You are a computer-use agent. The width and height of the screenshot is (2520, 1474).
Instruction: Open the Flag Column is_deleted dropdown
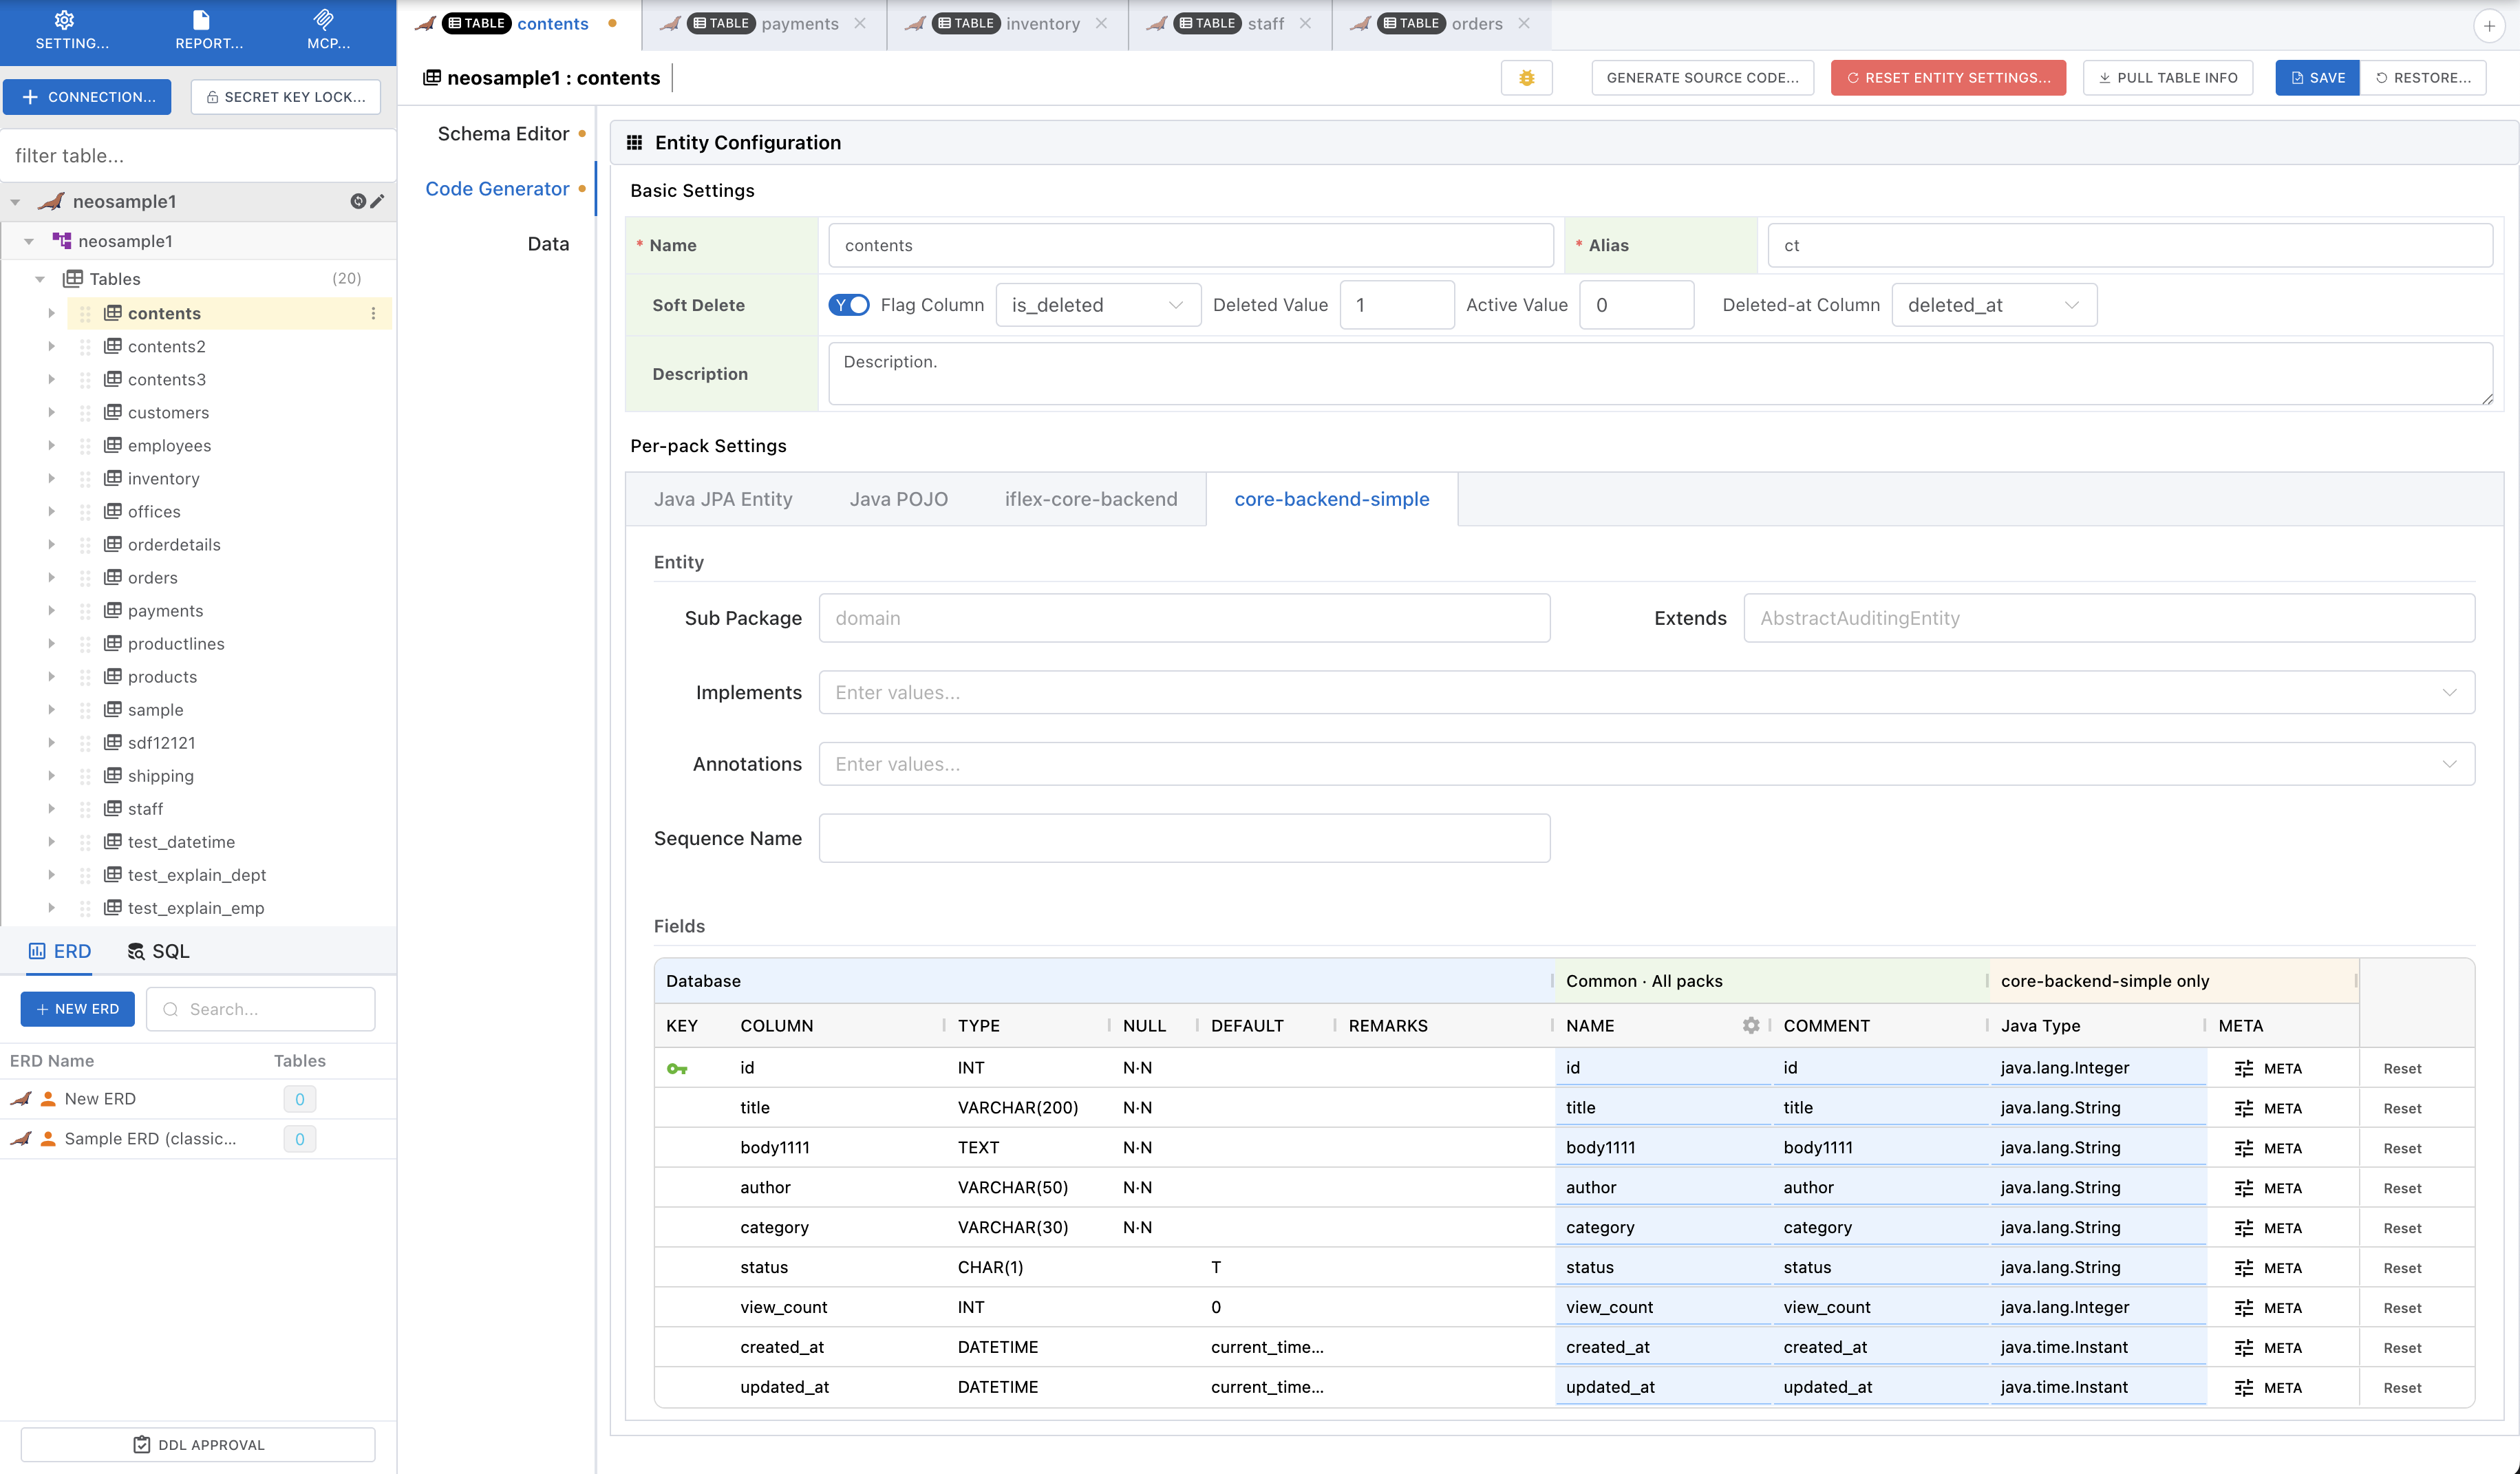pos(1098,305)
